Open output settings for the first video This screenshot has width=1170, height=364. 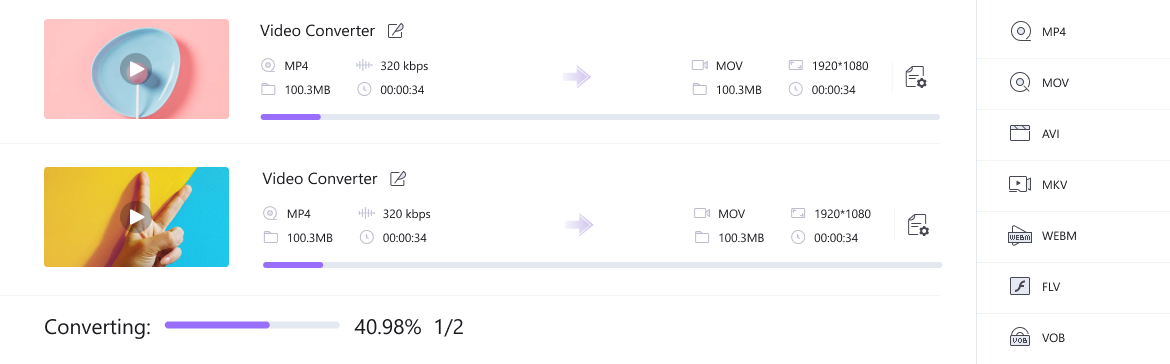(916, 78)
